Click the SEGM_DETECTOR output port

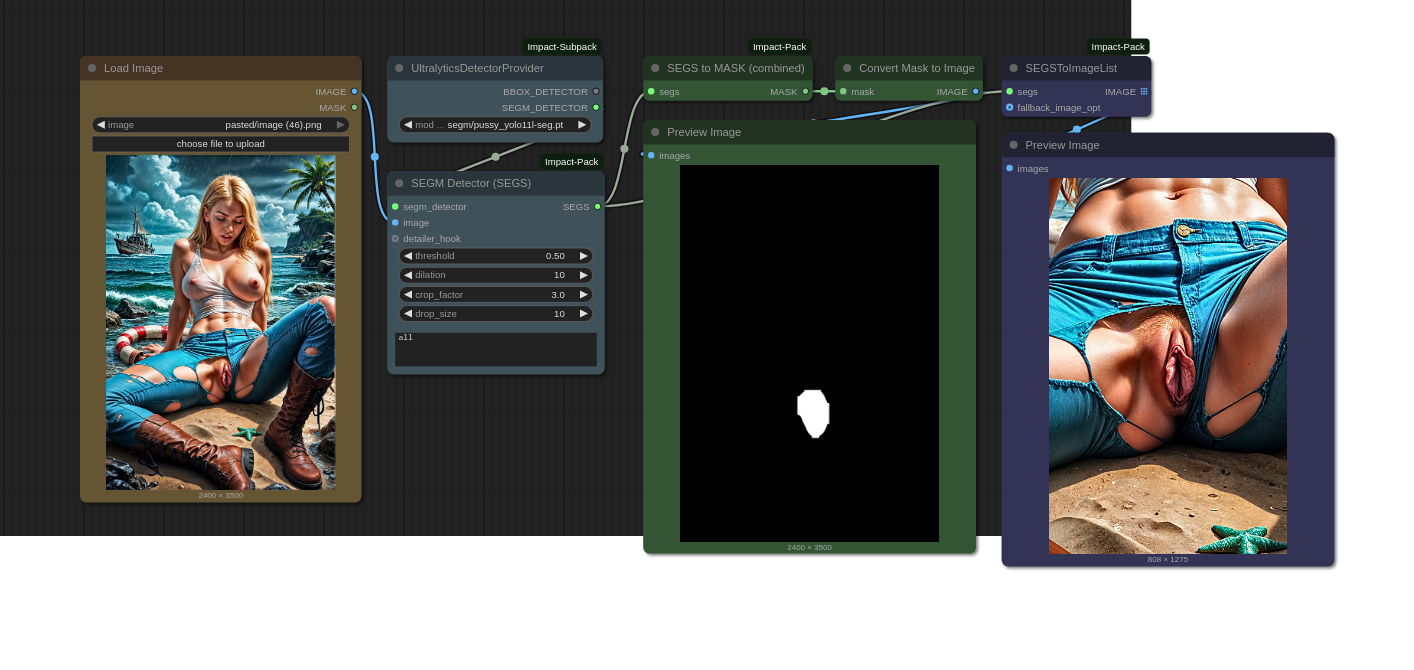(596, 107)
